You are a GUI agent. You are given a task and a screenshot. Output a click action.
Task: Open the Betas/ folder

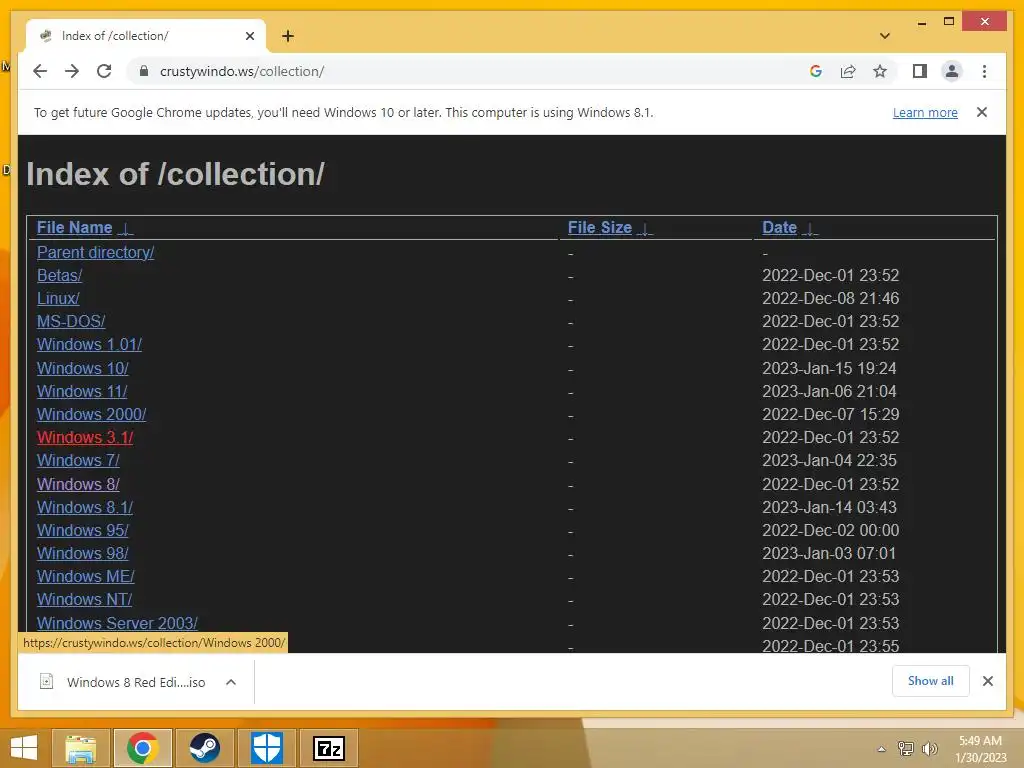[59, 275]
